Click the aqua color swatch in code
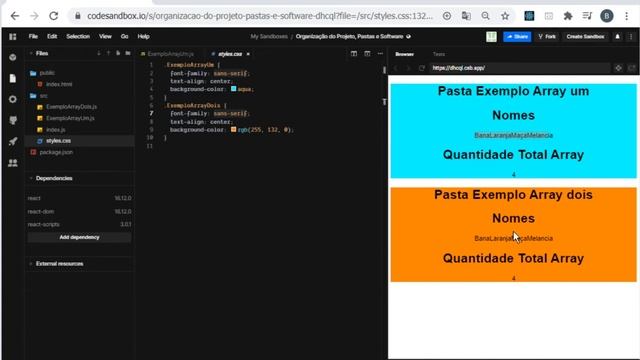 click(x=233, y=89)
